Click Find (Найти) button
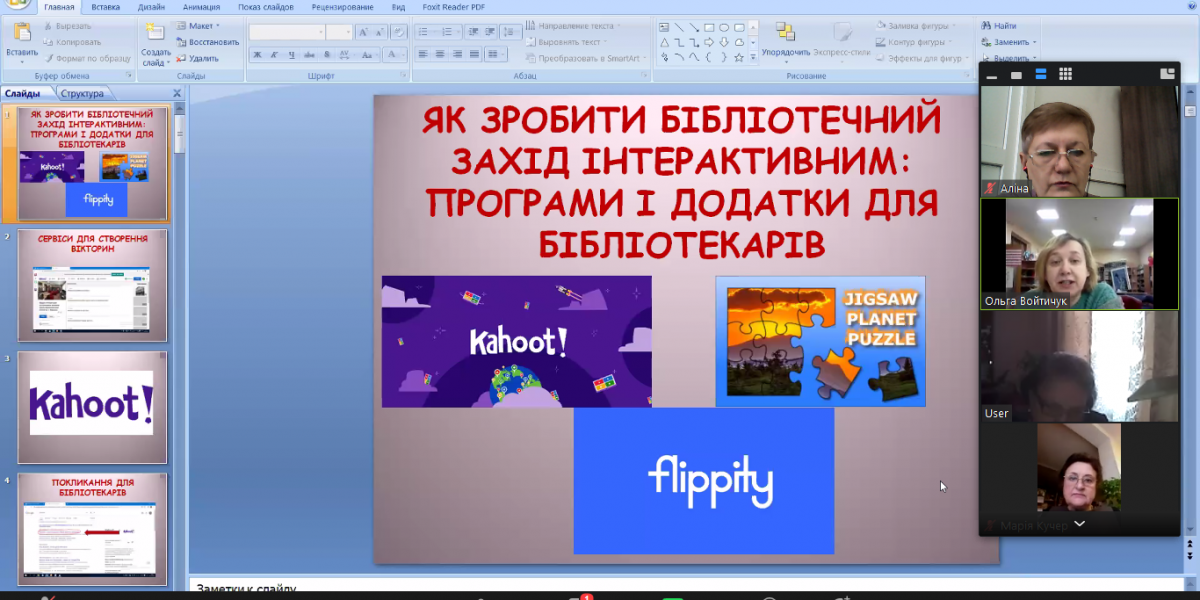This screenshot has height=600, width=1200. 999,26
